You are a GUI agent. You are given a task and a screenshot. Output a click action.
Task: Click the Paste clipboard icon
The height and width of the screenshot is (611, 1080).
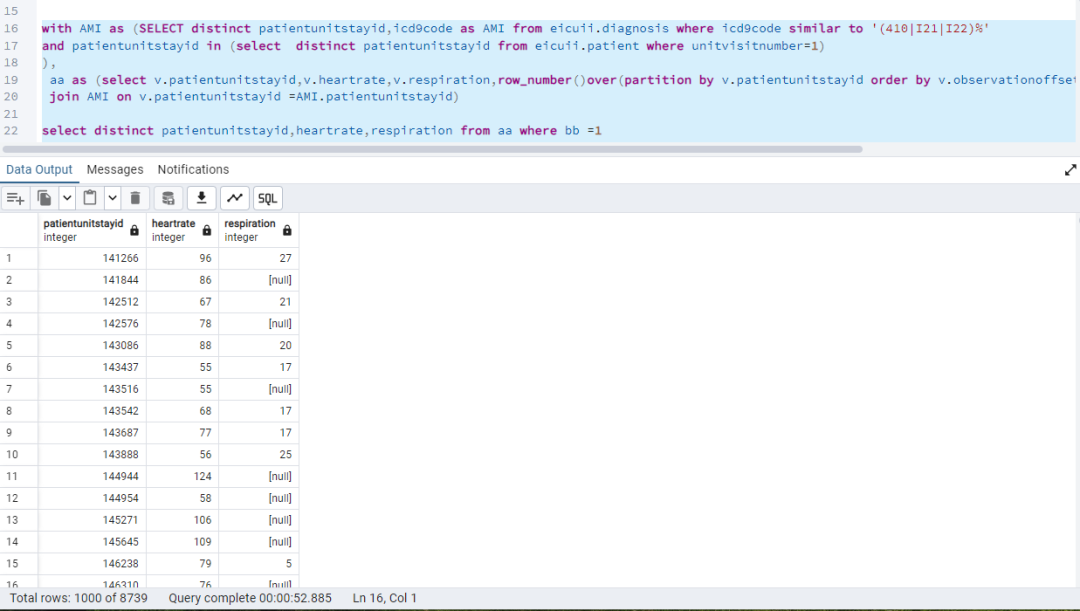(x=90, y=198)
